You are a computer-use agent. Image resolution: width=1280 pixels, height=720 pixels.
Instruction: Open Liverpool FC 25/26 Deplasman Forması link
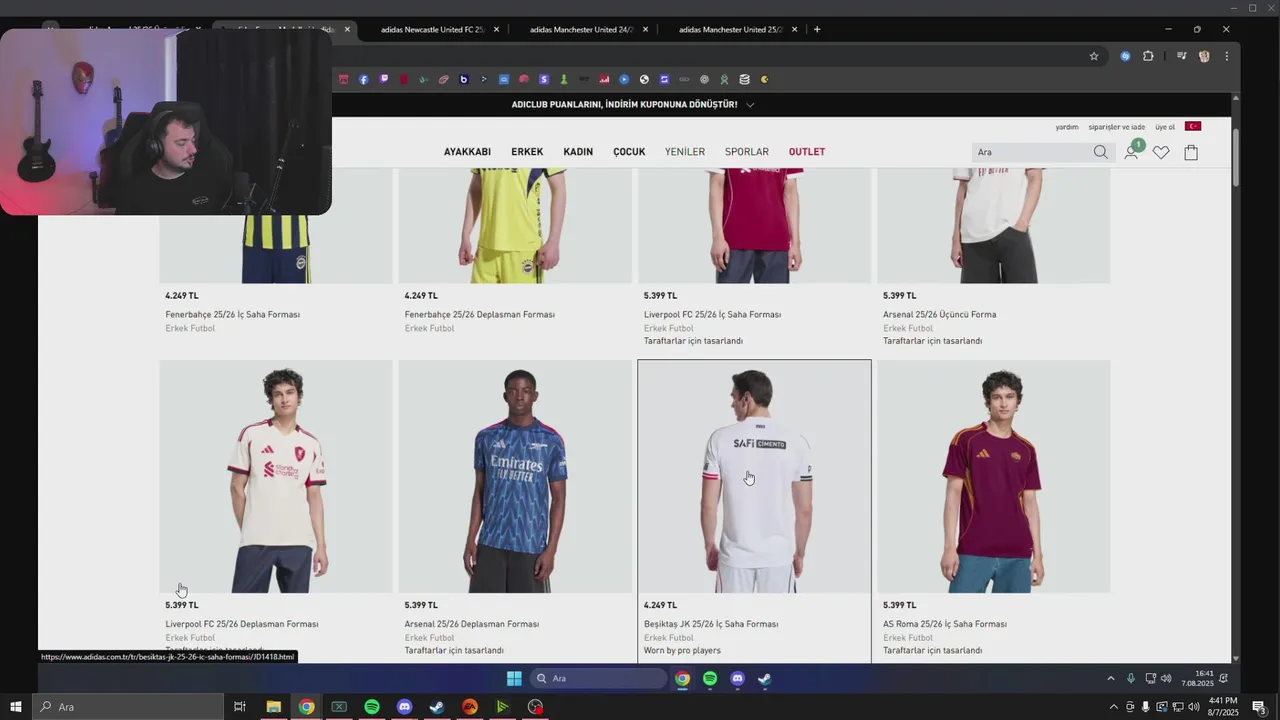(x=241, y=624)
